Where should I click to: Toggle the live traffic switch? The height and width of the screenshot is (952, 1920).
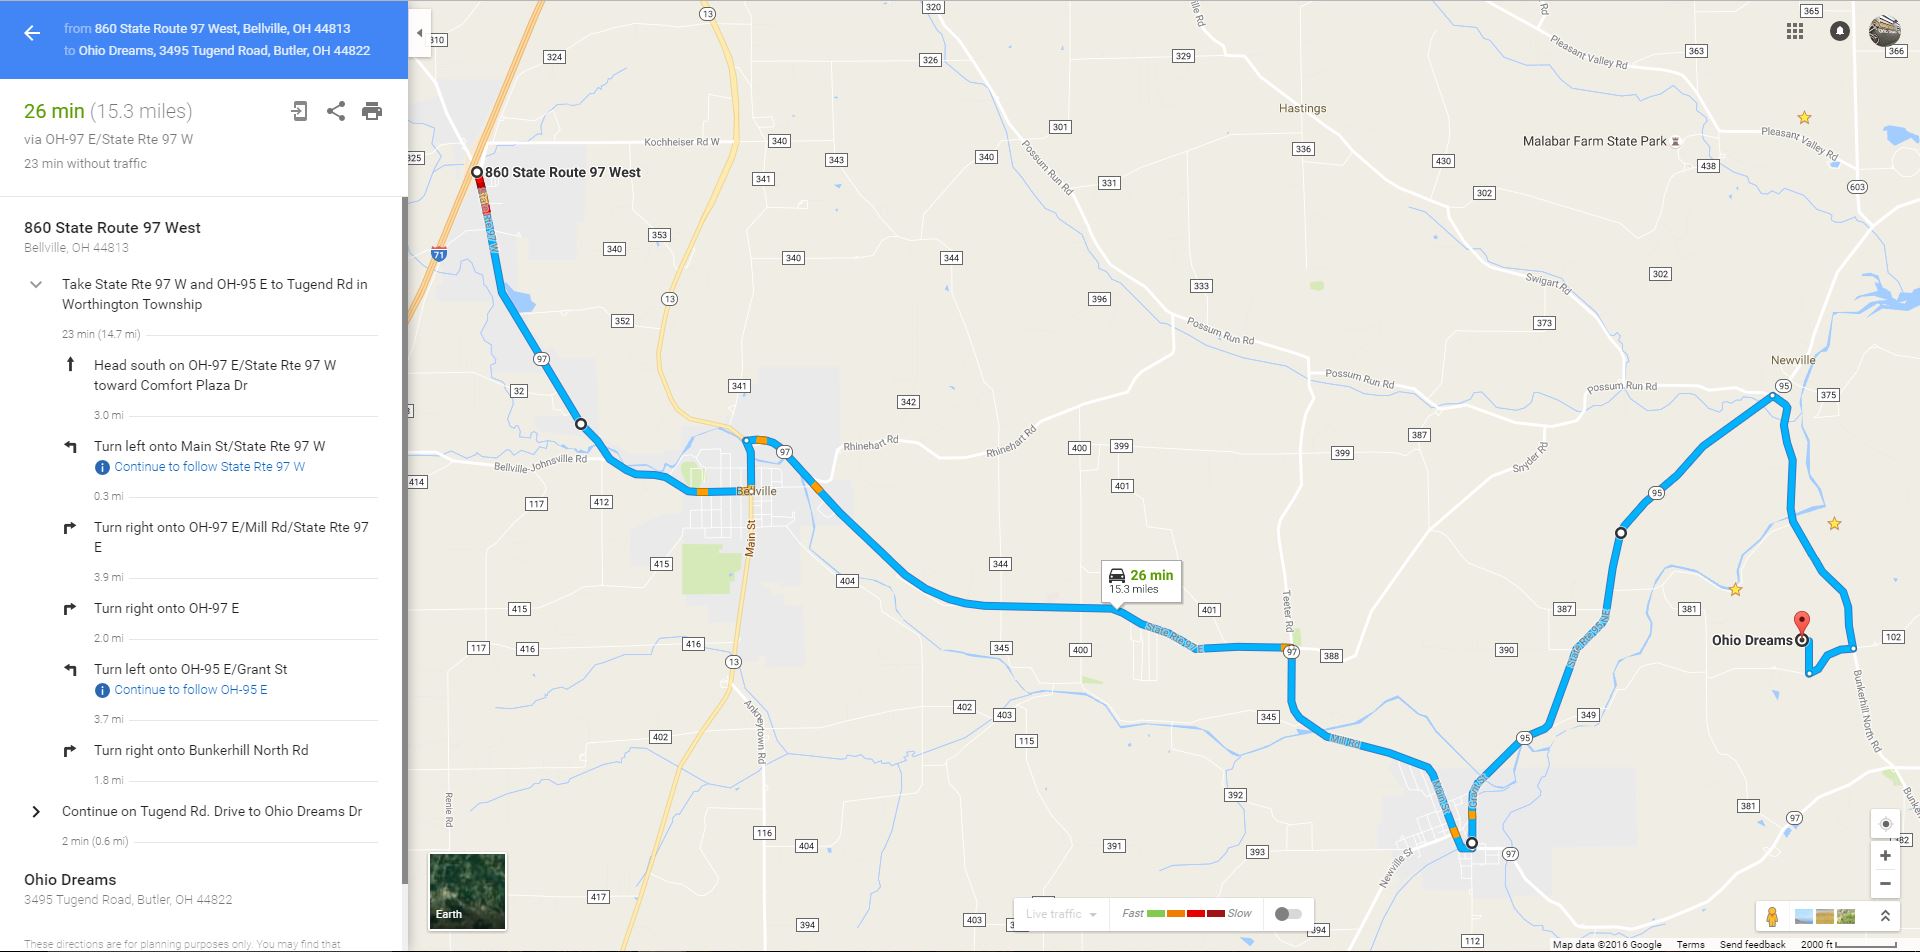(x=1288, y=914)
